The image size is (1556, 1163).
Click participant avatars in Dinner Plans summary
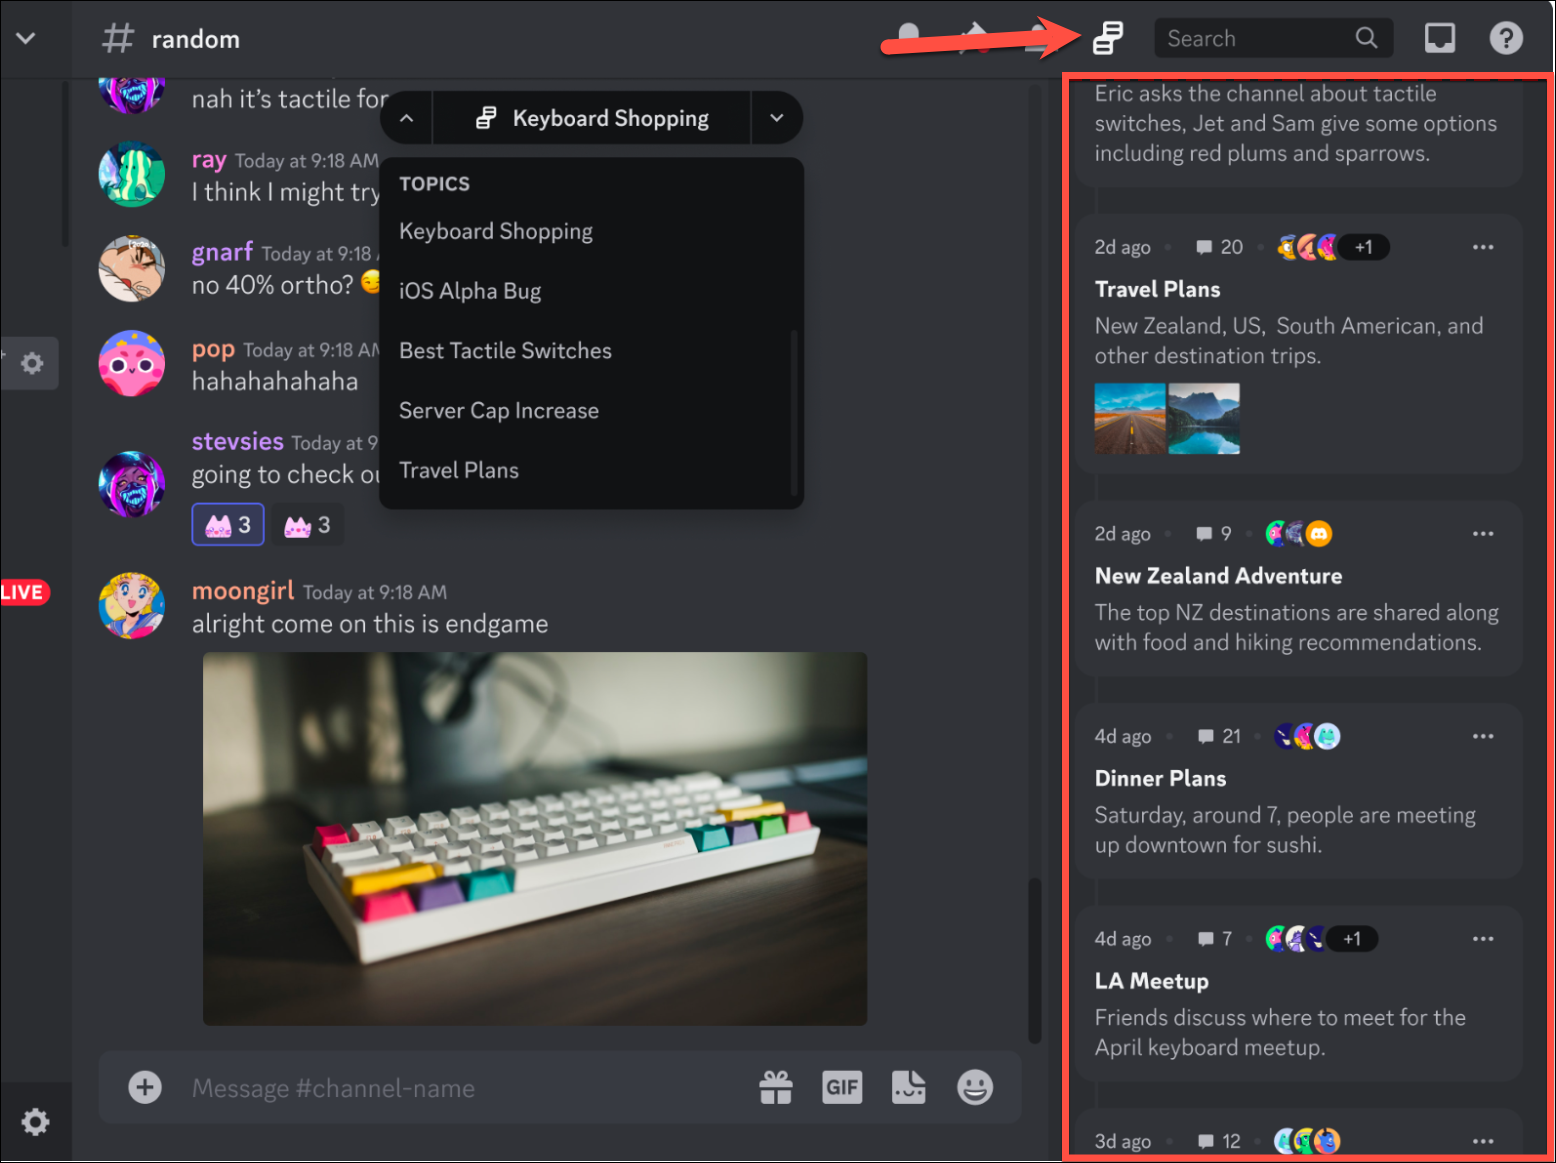[x=1307, y=736]
